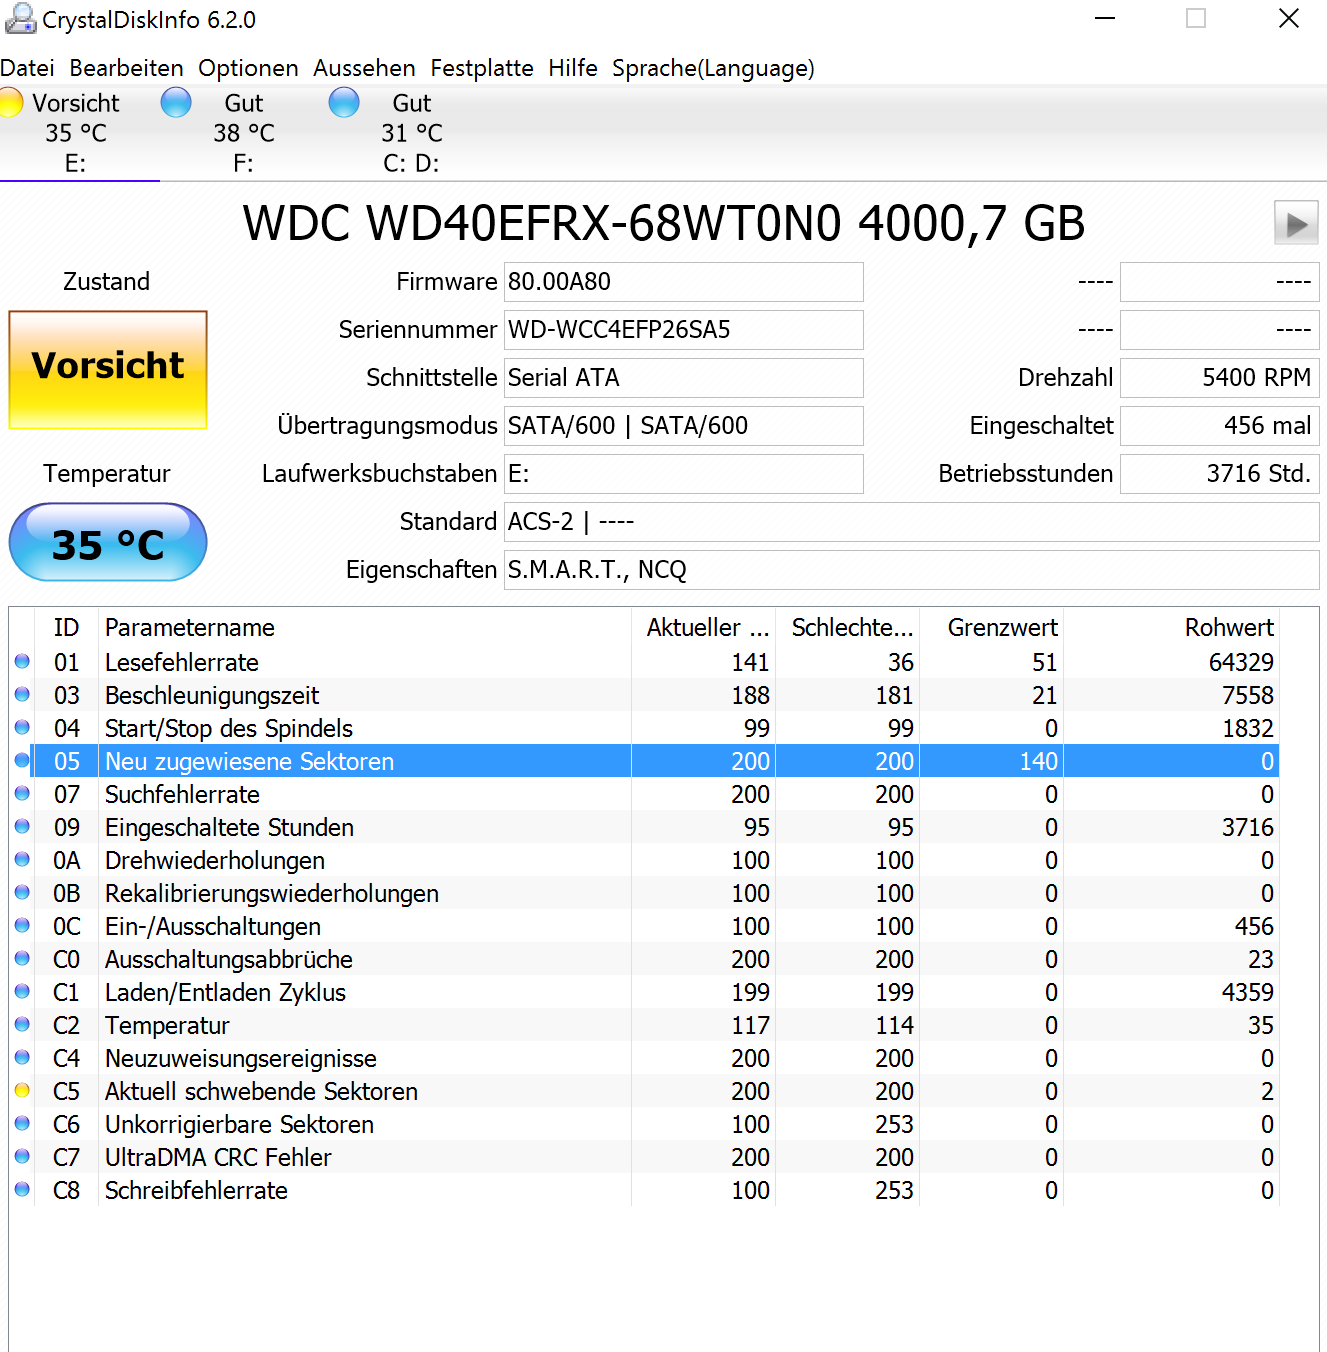This screenshot has height=1352, width=1327.
Task: Open the Sprache(Language) menu
Action: point(713,68)
